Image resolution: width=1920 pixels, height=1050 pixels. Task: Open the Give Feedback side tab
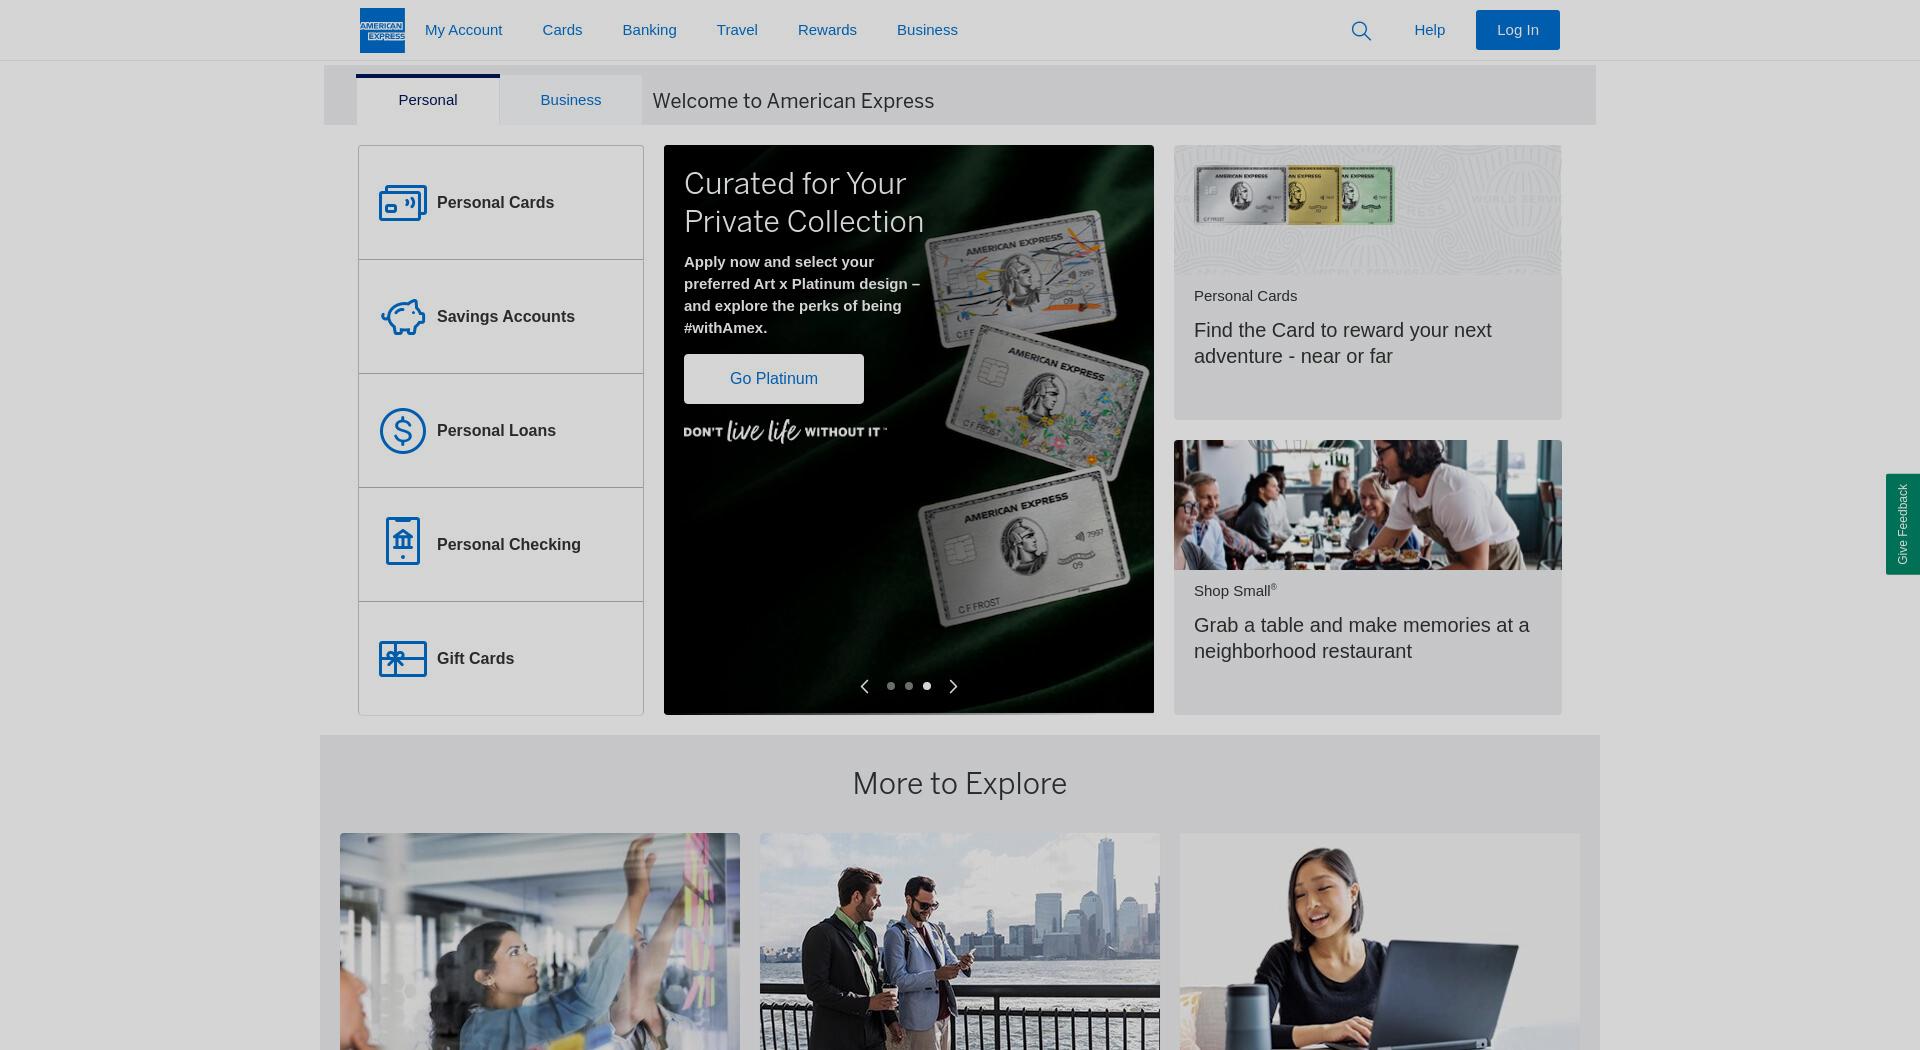click(x=1903, y=524)
